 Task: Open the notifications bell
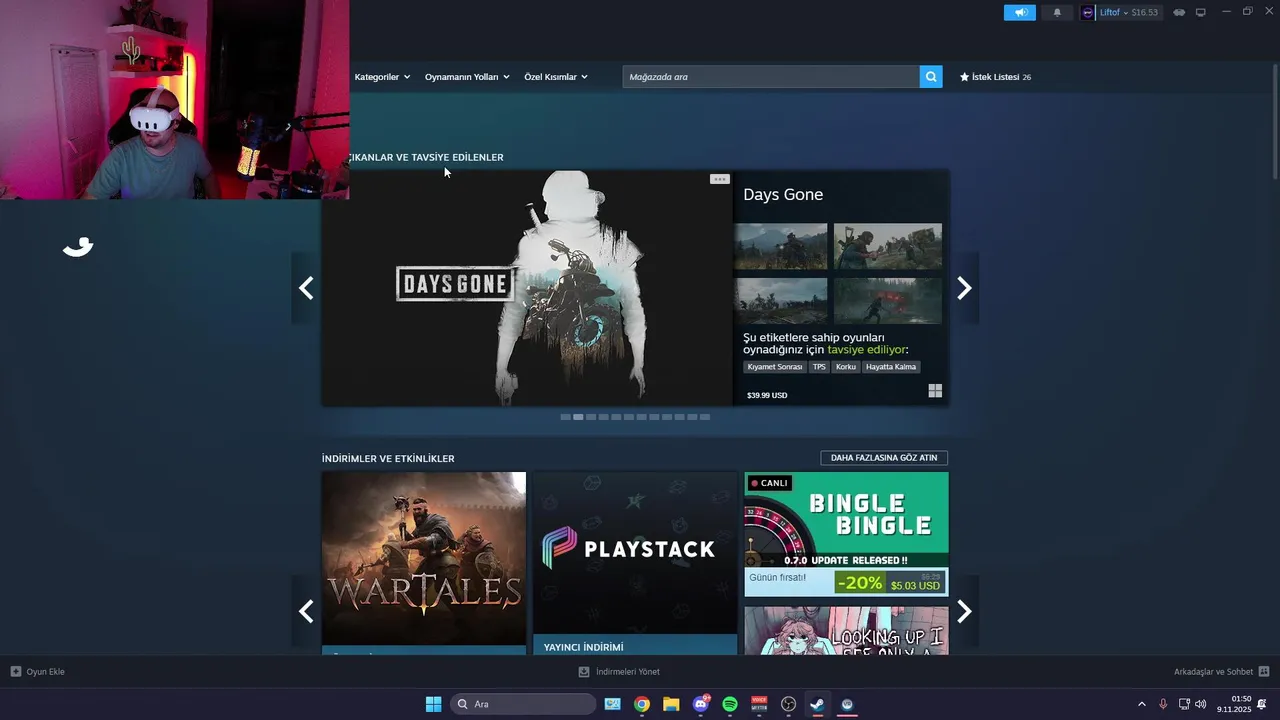(x=1057, y=12)
